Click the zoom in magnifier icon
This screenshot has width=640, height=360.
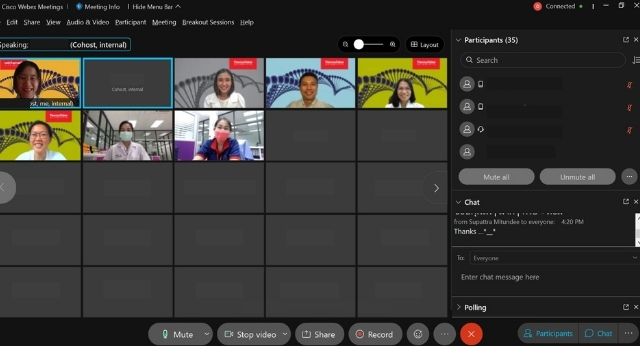tap(393, 44)
